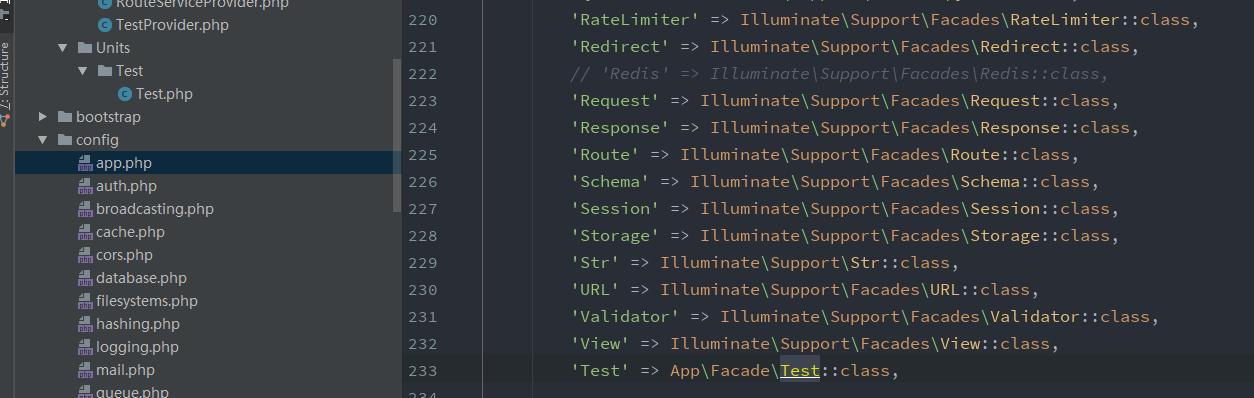
Task: Click the PHP icon beside auth.php
Action: 87,186
